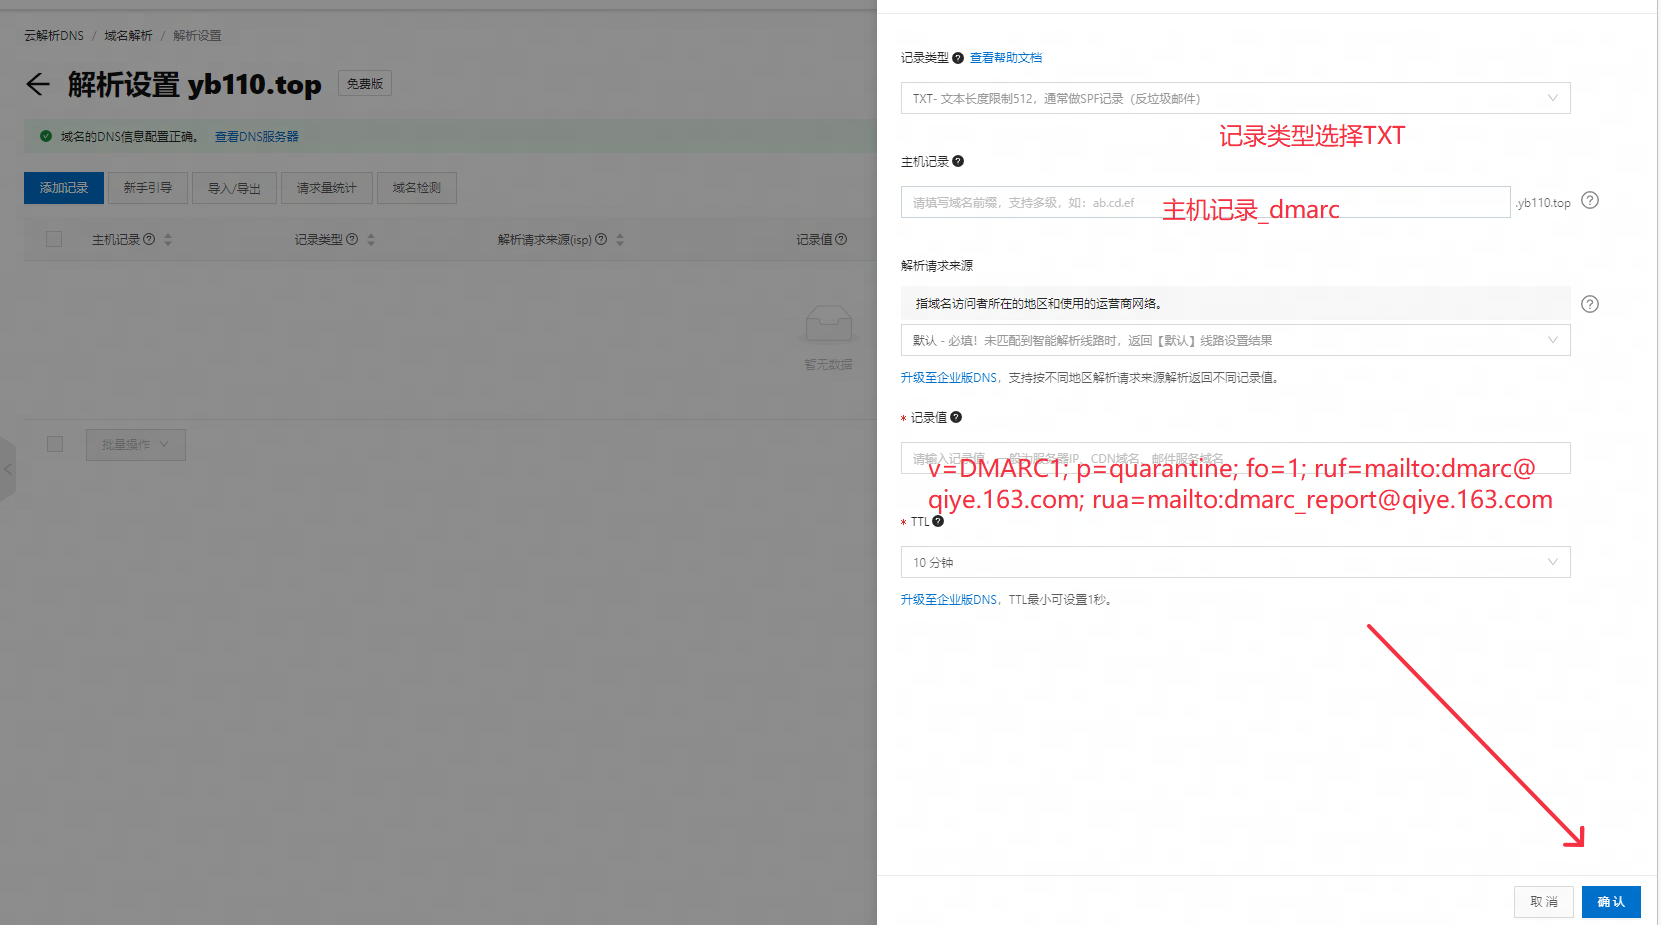
Task: Click 添加记录 button
Action: coord(64,188)
